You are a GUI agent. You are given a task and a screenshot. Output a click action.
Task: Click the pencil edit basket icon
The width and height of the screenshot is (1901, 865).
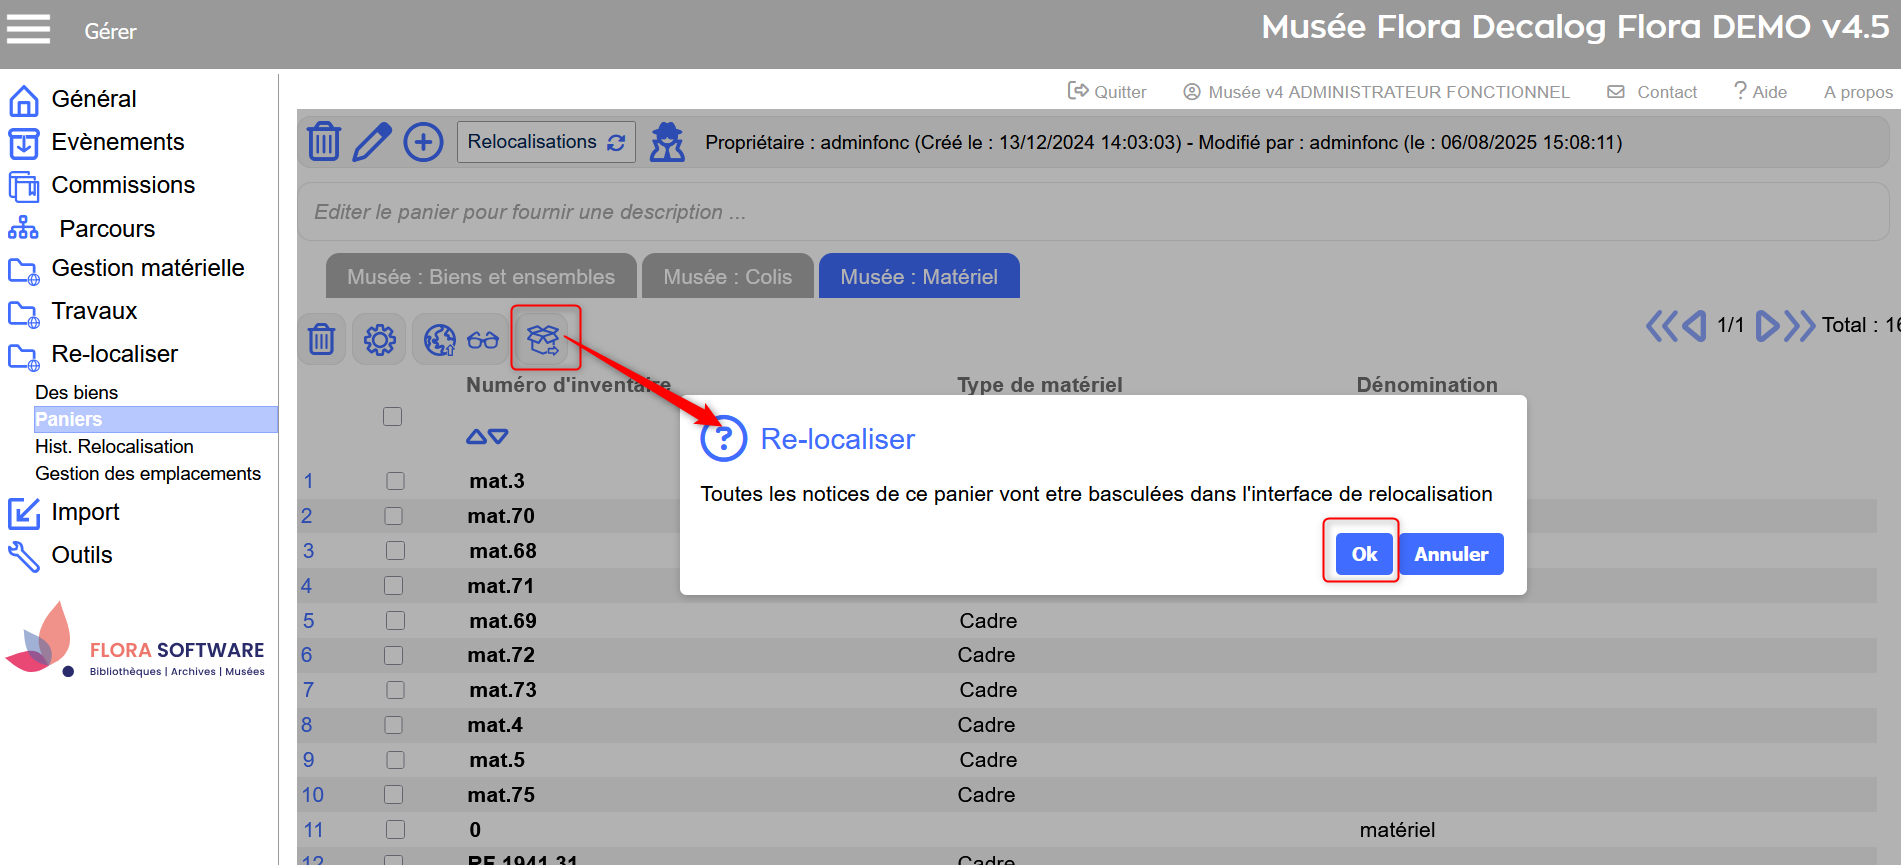pyautogui.click(x=372, y=142)
